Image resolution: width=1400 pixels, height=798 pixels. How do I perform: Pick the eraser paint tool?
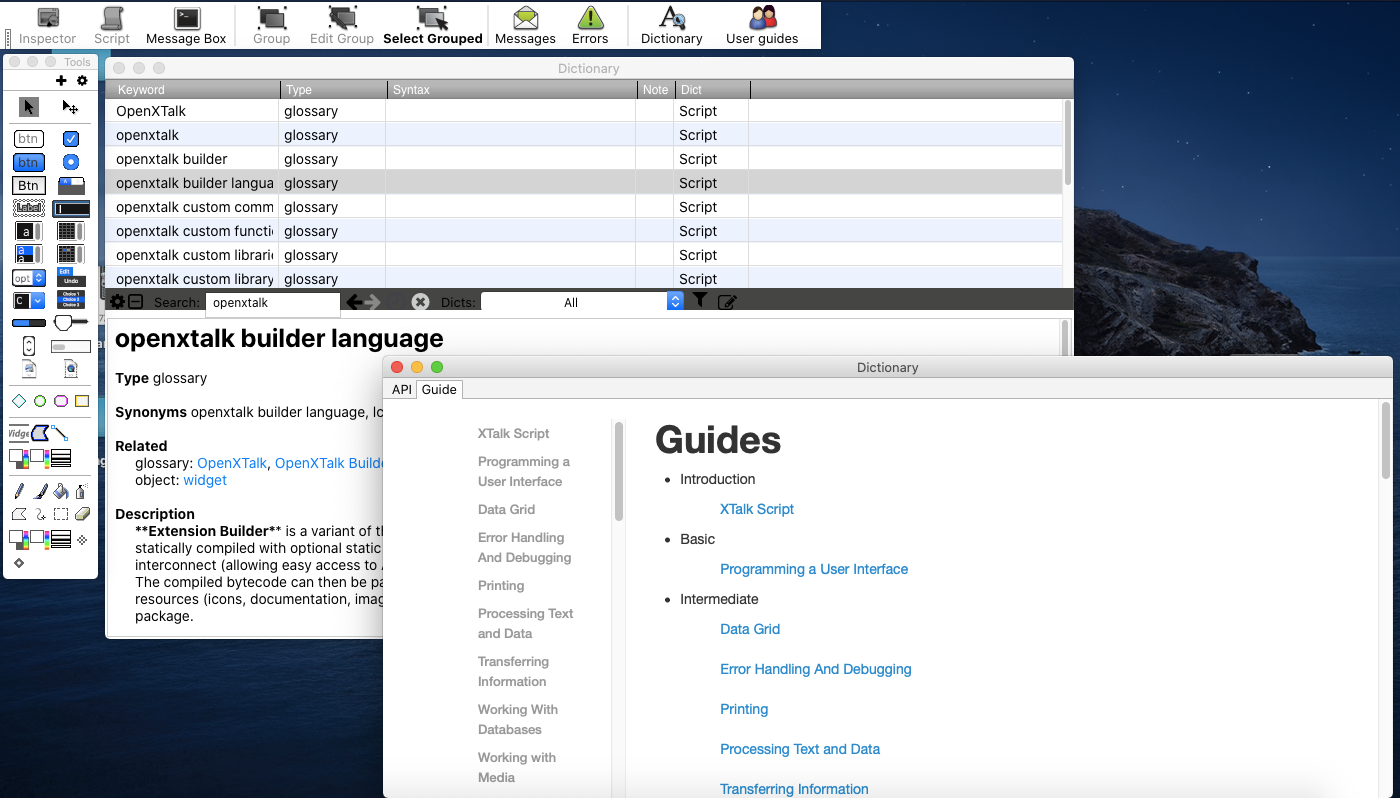[82, 514]
